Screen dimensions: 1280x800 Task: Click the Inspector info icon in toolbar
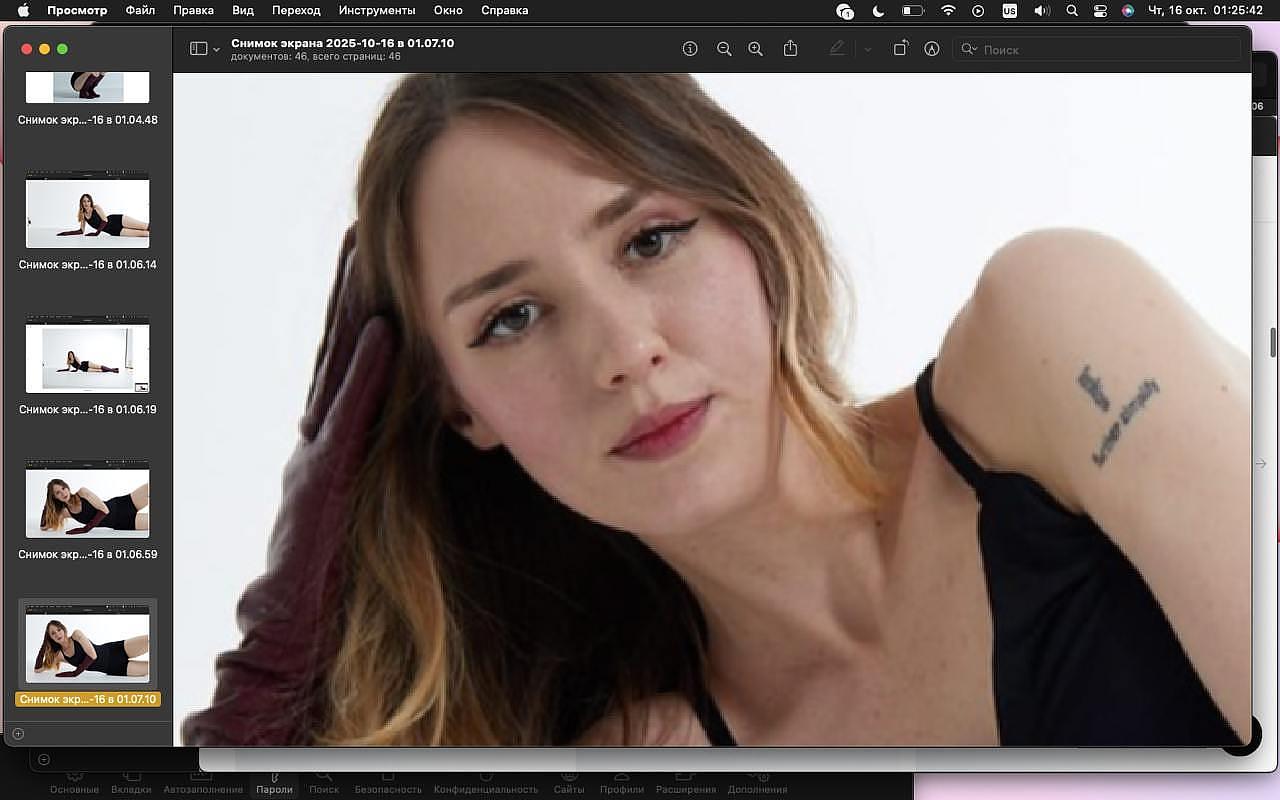[690, 49]
